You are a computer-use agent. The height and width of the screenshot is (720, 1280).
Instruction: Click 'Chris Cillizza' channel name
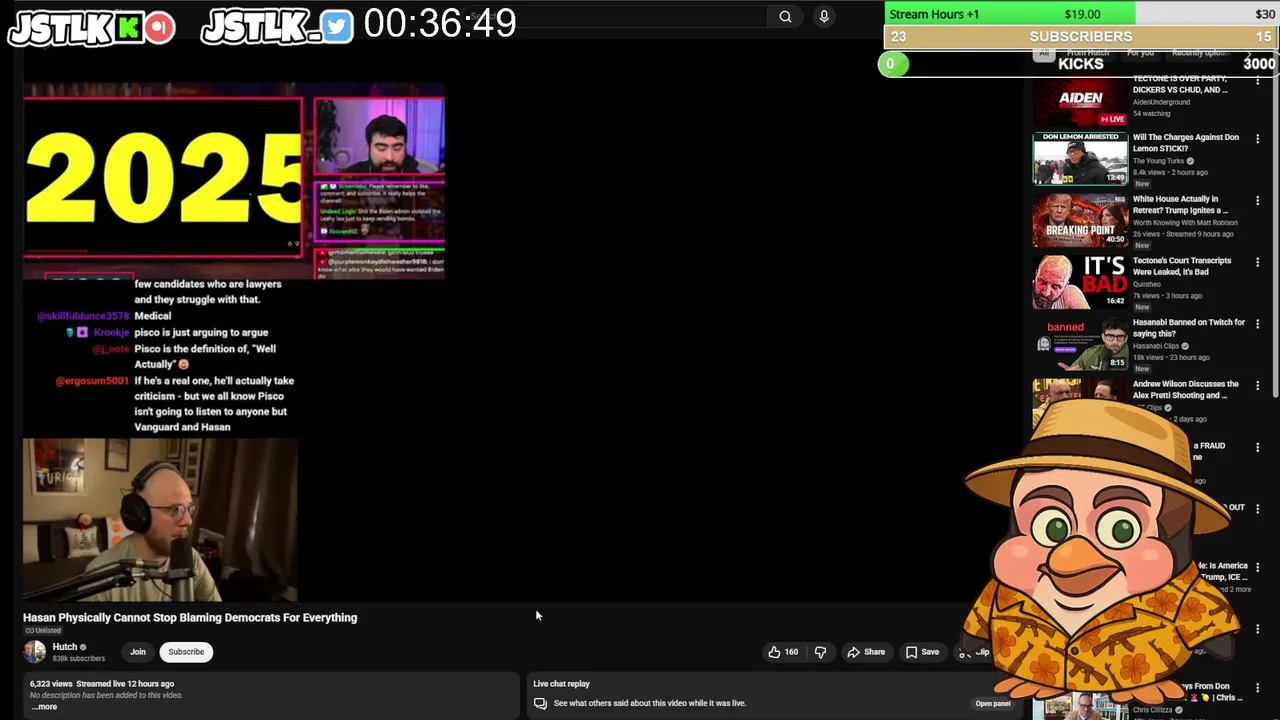coord(1152,710)
